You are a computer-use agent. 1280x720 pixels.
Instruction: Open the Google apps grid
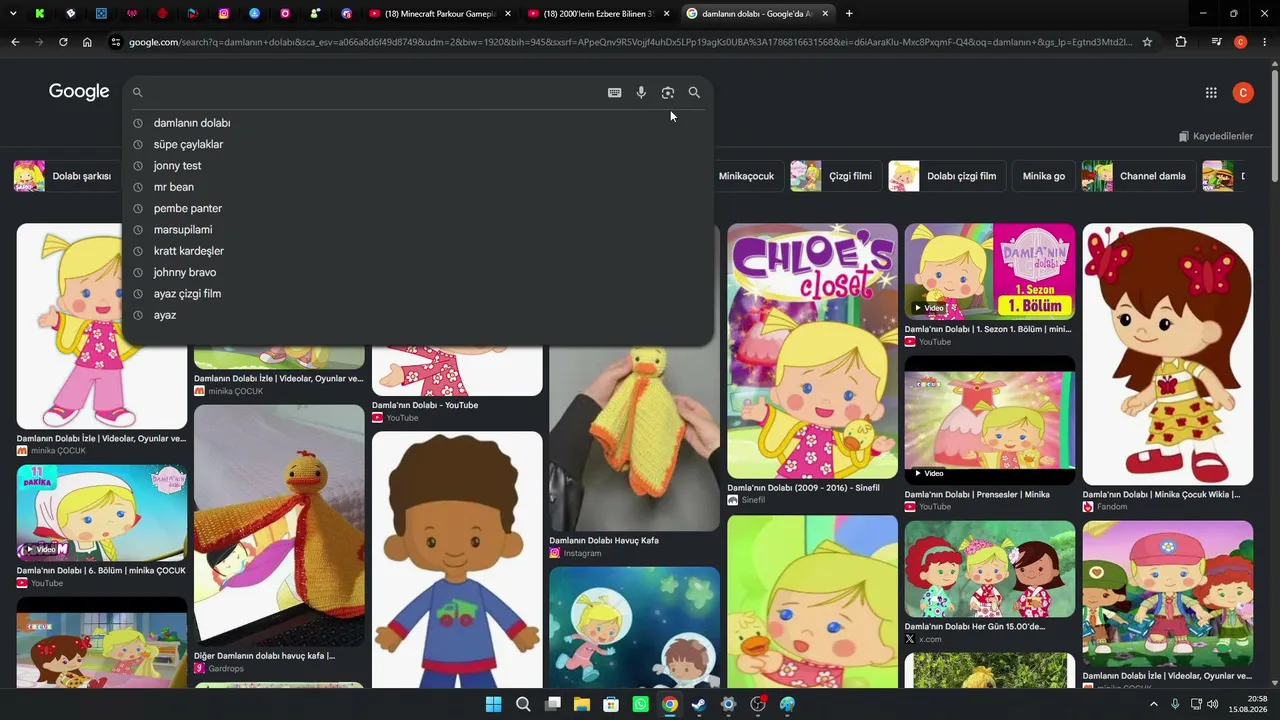1211,93
